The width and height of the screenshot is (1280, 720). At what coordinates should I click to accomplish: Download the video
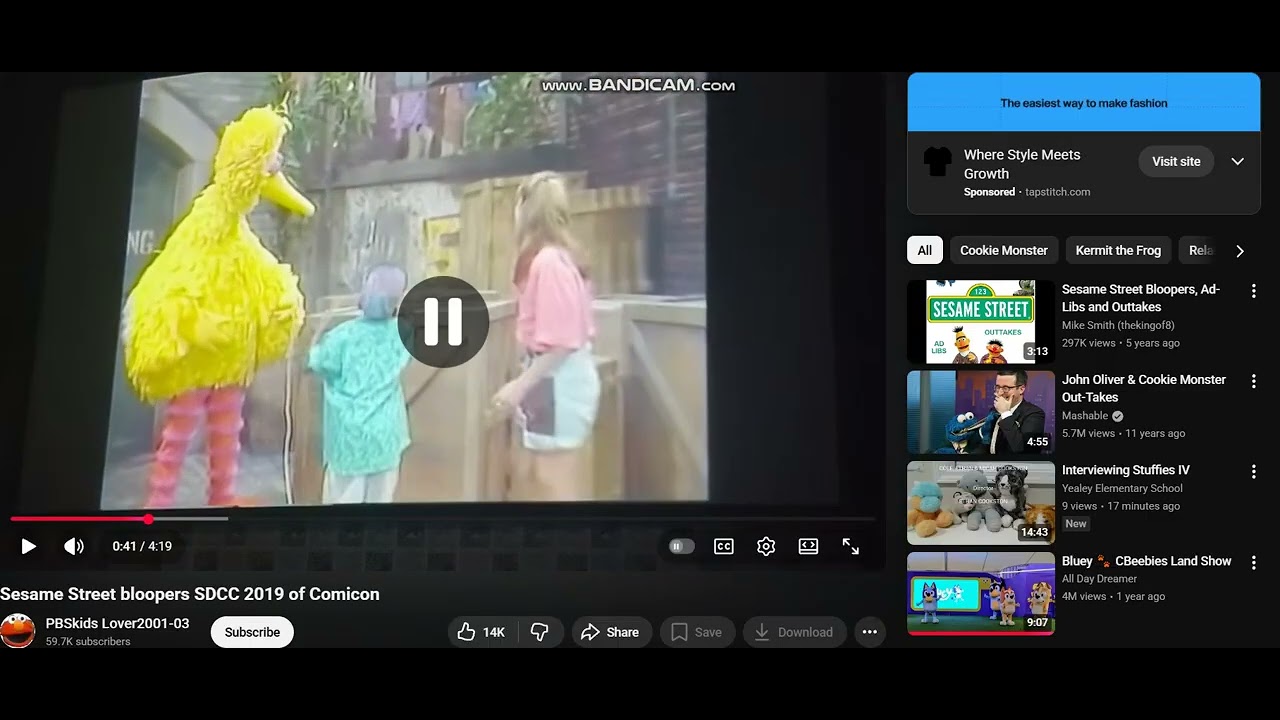[x=795, y=632]
